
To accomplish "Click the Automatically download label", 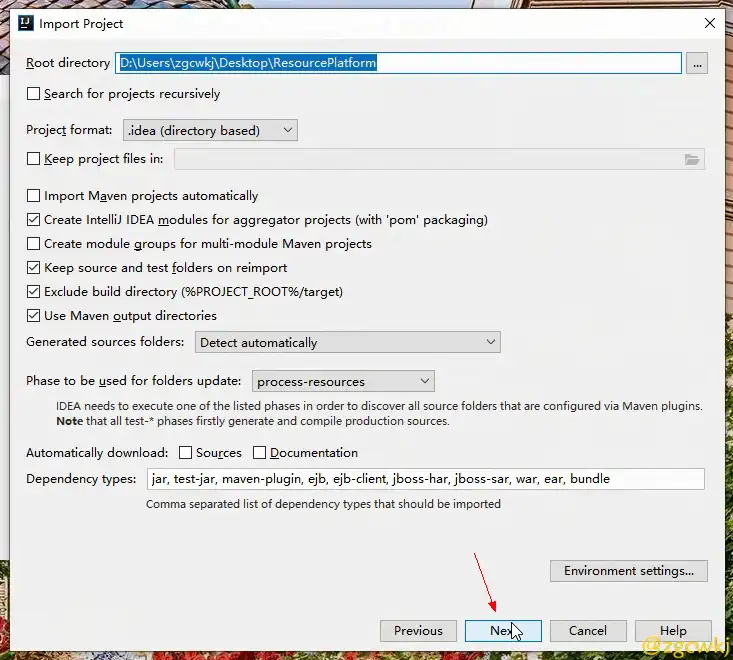I will (97, 453).
